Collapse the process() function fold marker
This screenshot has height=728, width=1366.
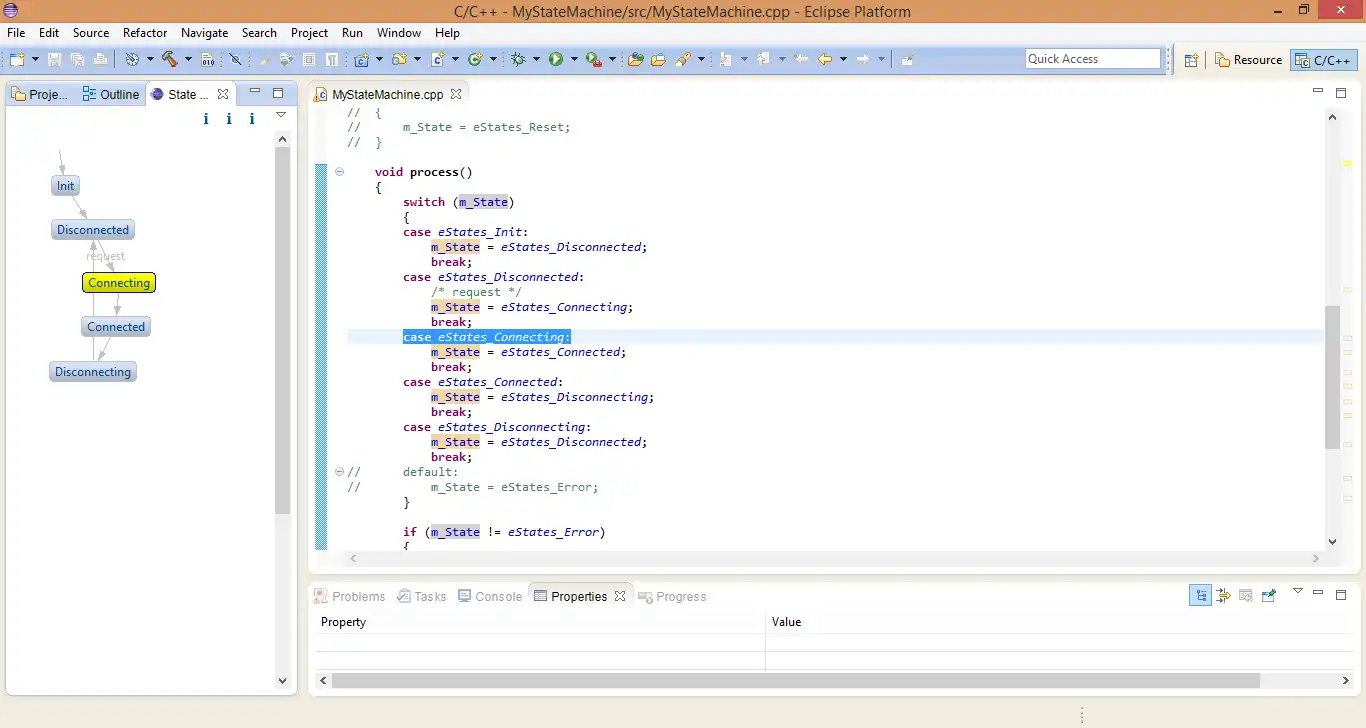[x=339, y=172]
